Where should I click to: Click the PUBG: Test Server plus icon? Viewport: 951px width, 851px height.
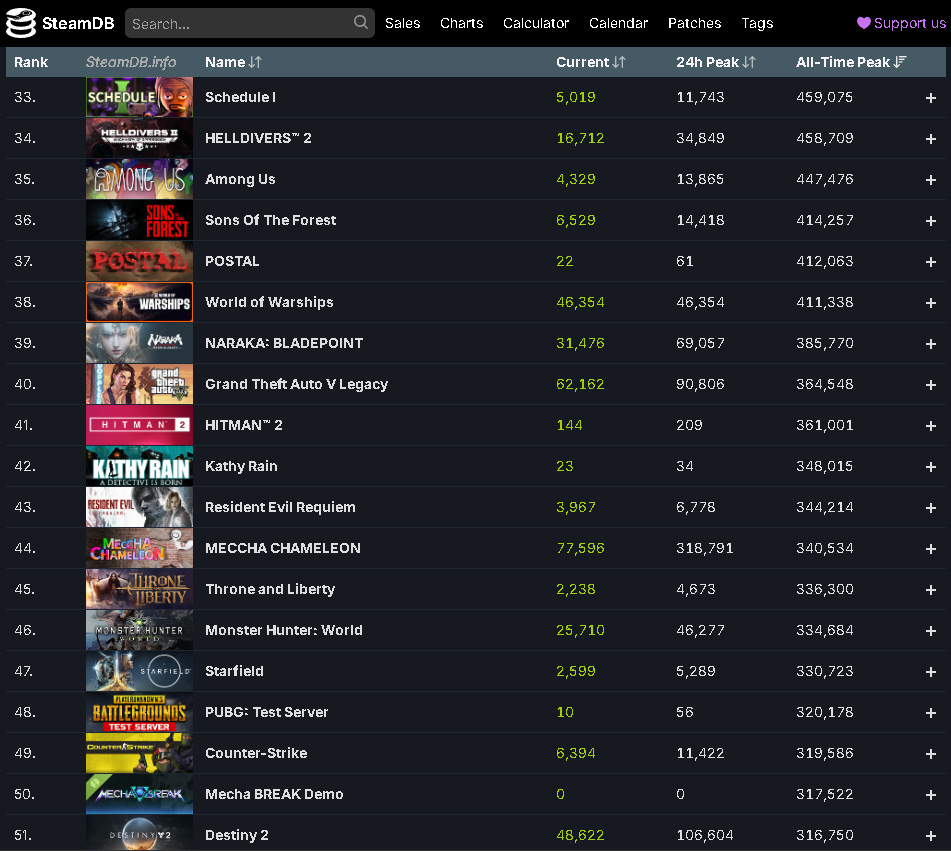point(930,713)
